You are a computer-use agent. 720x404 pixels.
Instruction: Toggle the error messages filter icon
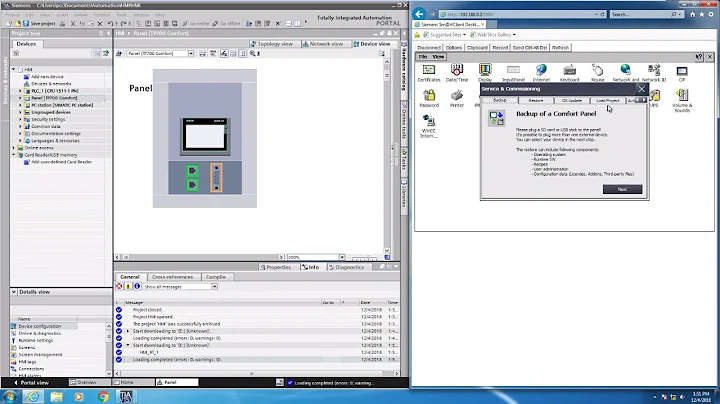[x=119, y=286]
